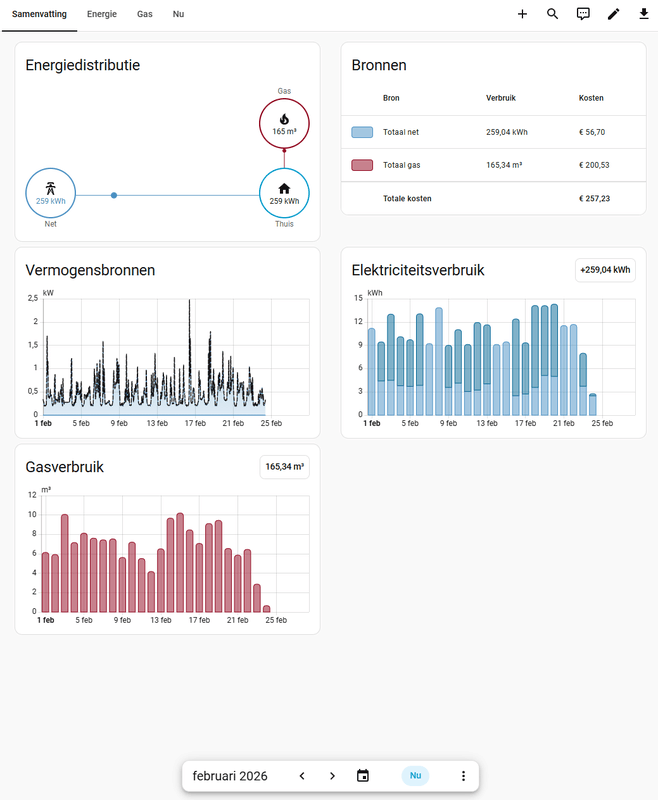Click the Gas flame circle
658x800 pixels.
click(x=284, y=124)
